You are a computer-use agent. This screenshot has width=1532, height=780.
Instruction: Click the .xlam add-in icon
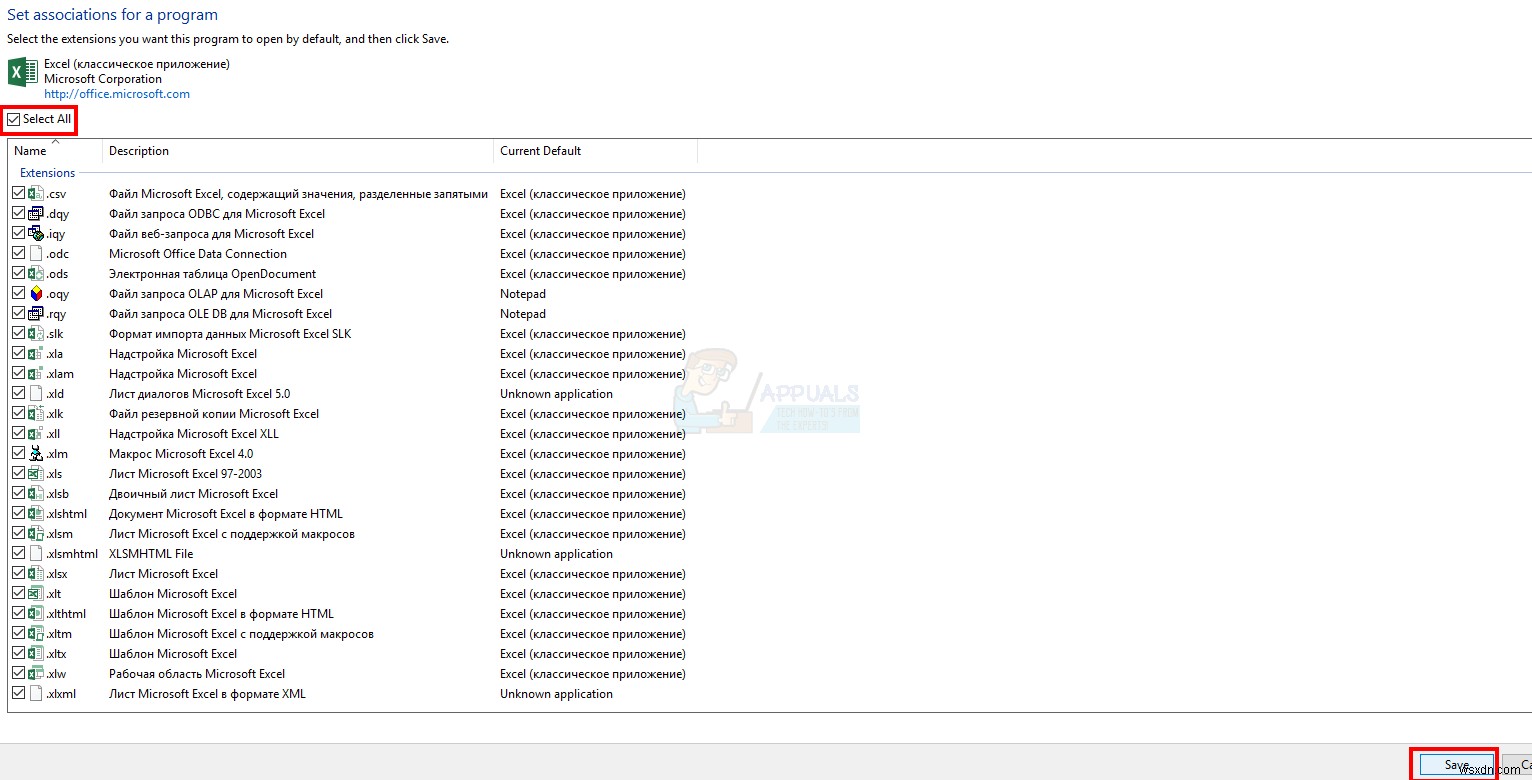pos(36,374)
